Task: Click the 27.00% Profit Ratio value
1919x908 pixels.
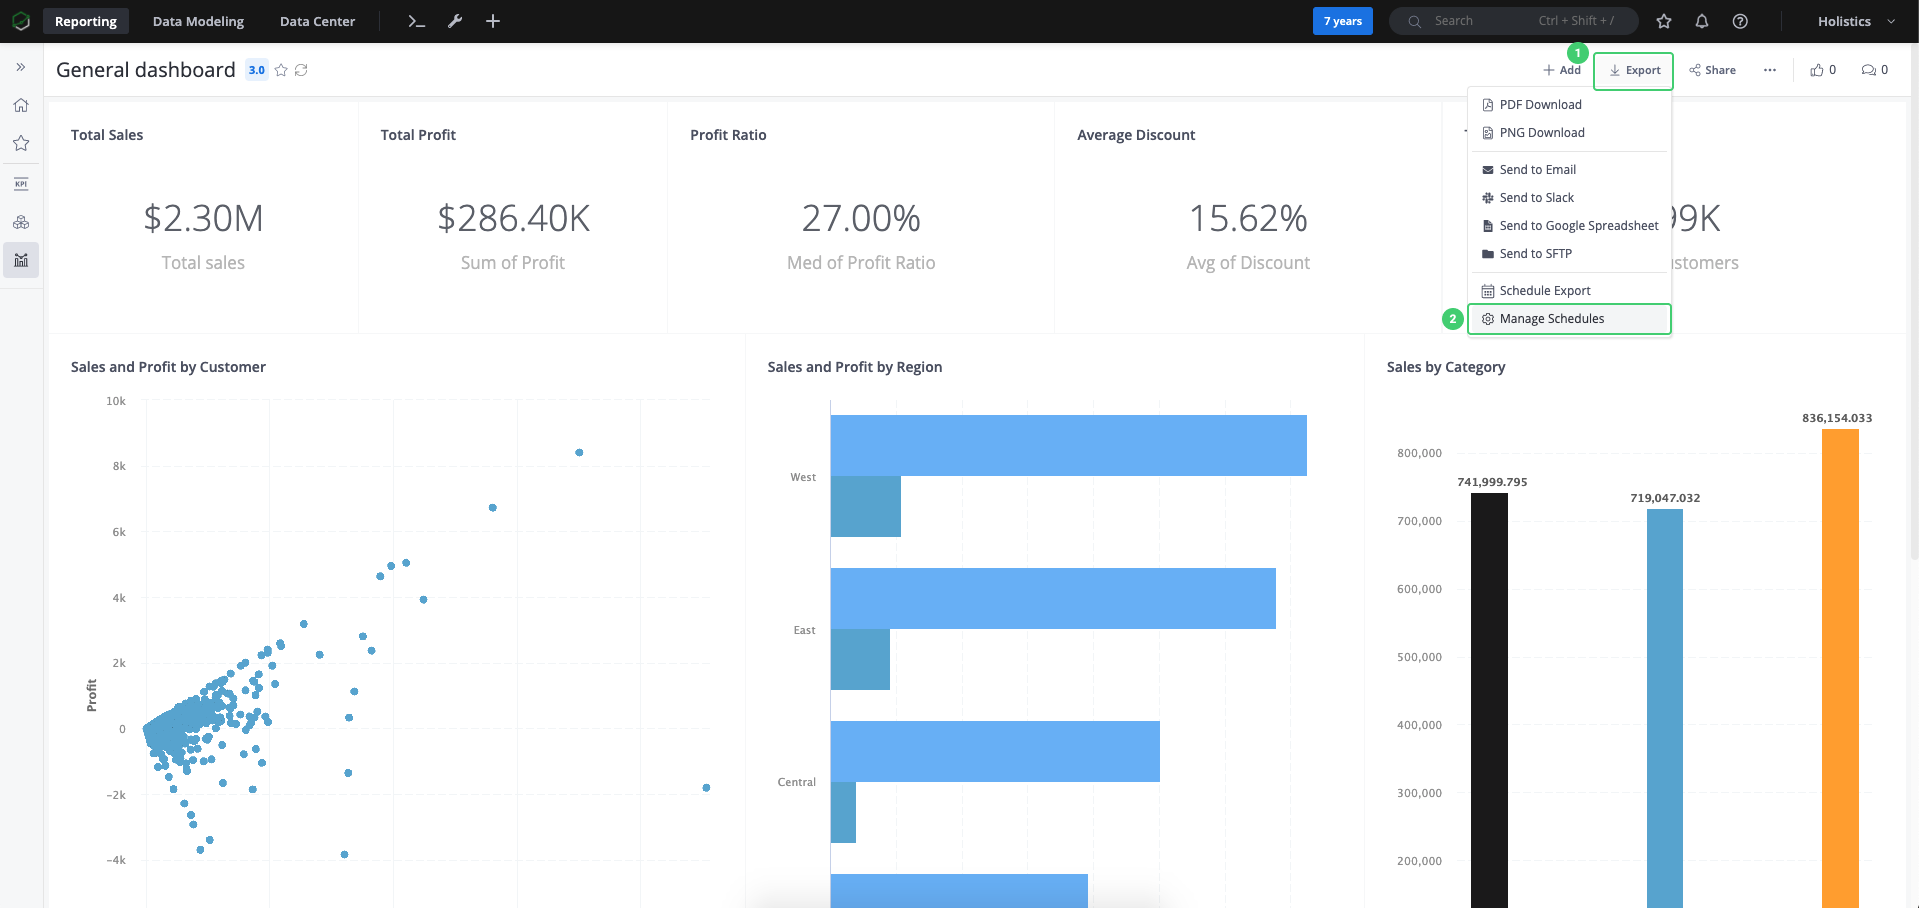Action: [861, 218]
